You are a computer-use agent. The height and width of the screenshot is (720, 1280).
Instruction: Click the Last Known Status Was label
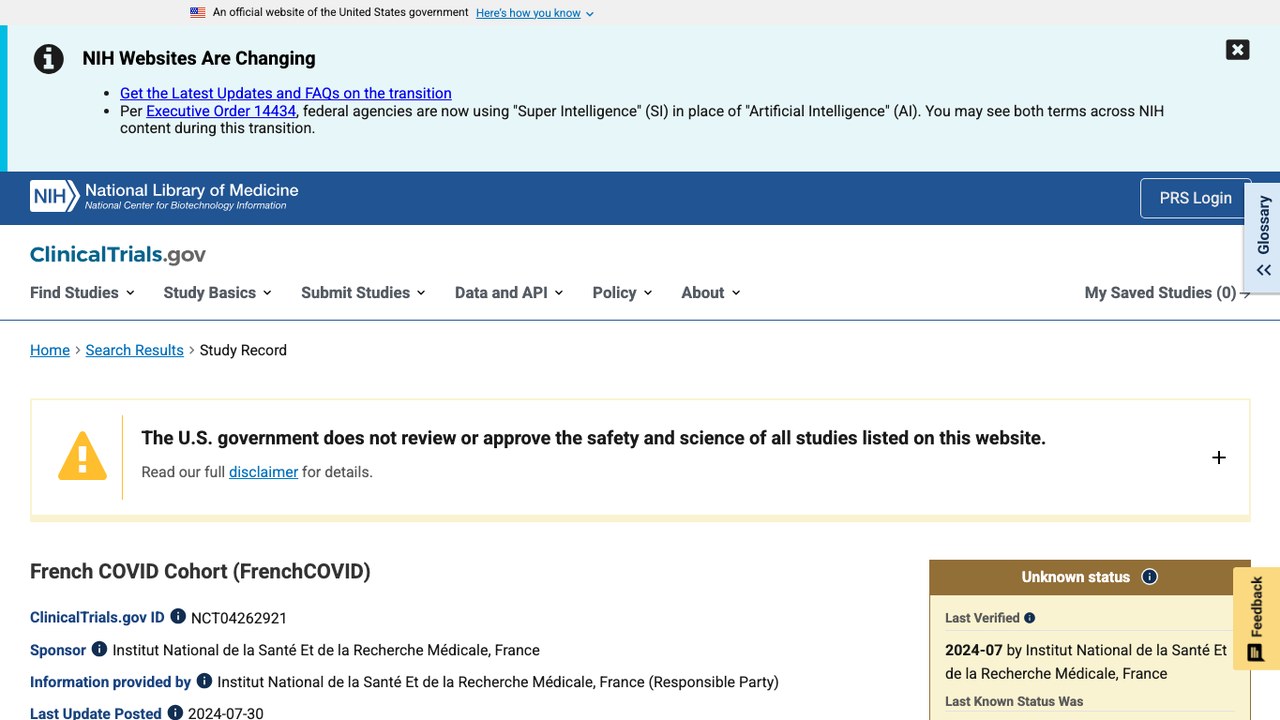click(1014, 702)
